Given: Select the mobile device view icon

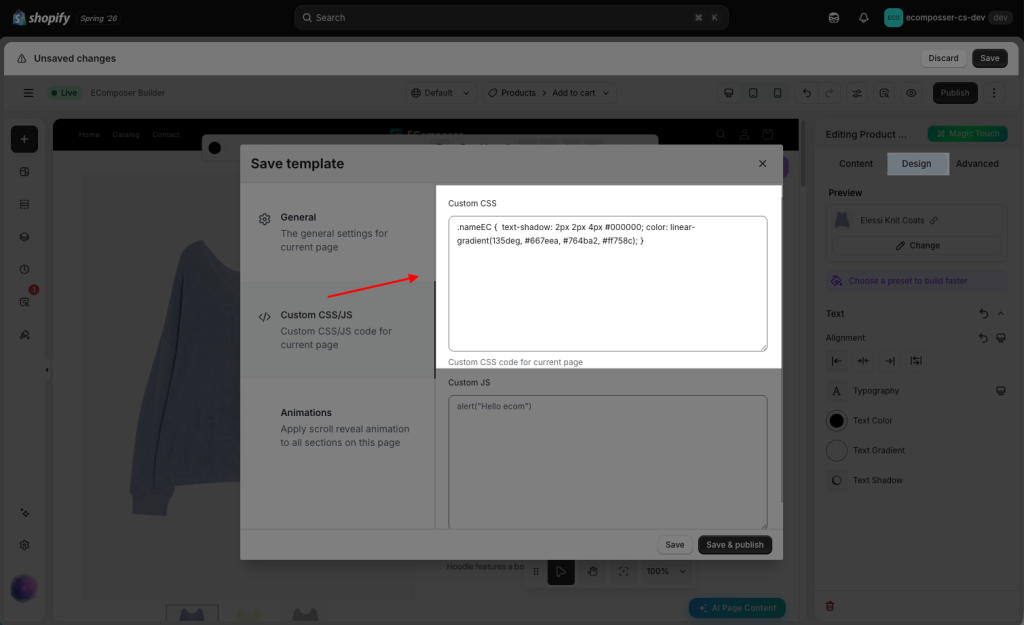Looking at the screenshot, I should [x=777, y=93].
